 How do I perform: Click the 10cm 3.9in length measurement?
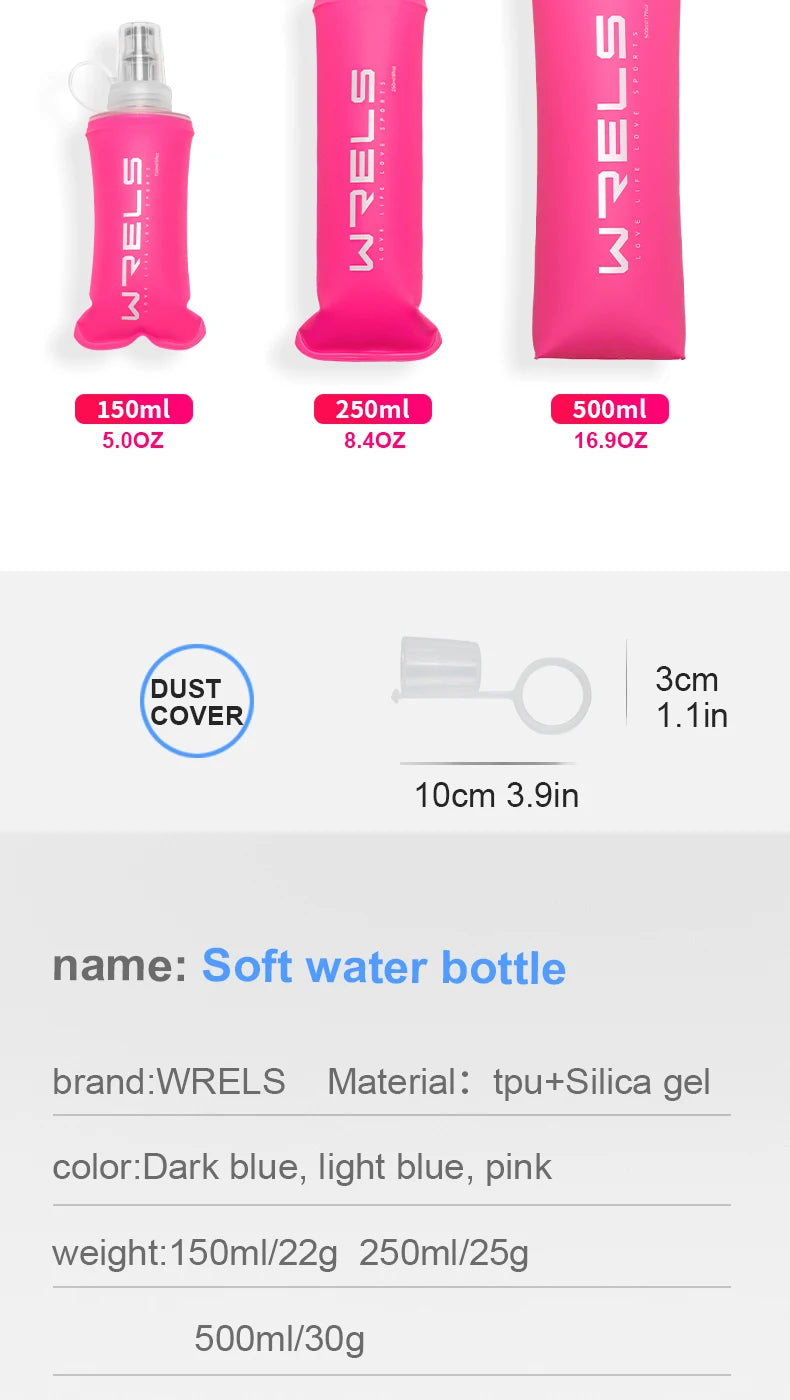(496, 795)
